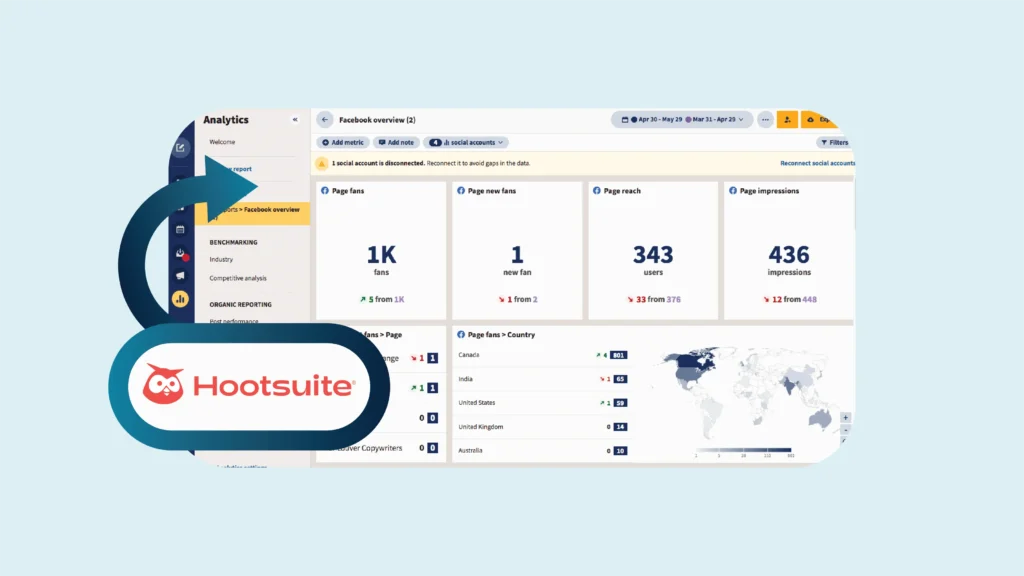Click the Add note button
Image resolution: width=1024 pixels, height=576 pixels.
(x=396, y=143)
